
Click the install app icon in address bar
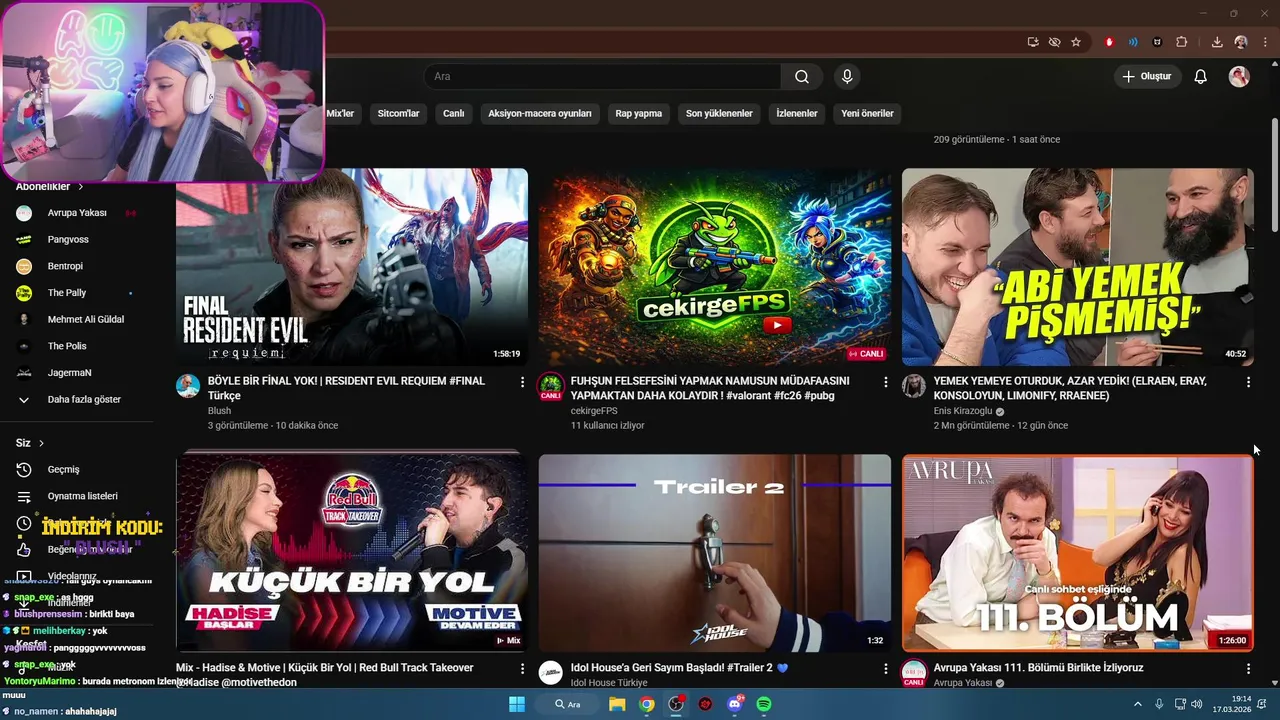[x=1033, y=42]
